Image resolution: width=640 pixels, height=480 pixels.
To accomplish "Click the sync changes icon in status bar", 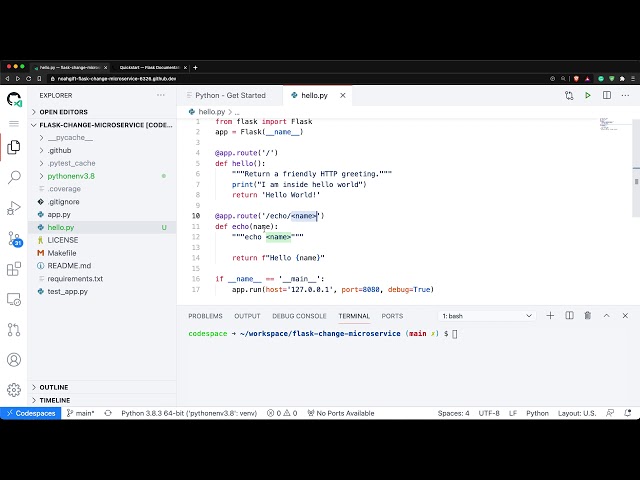I will click(x=108, y=413).
